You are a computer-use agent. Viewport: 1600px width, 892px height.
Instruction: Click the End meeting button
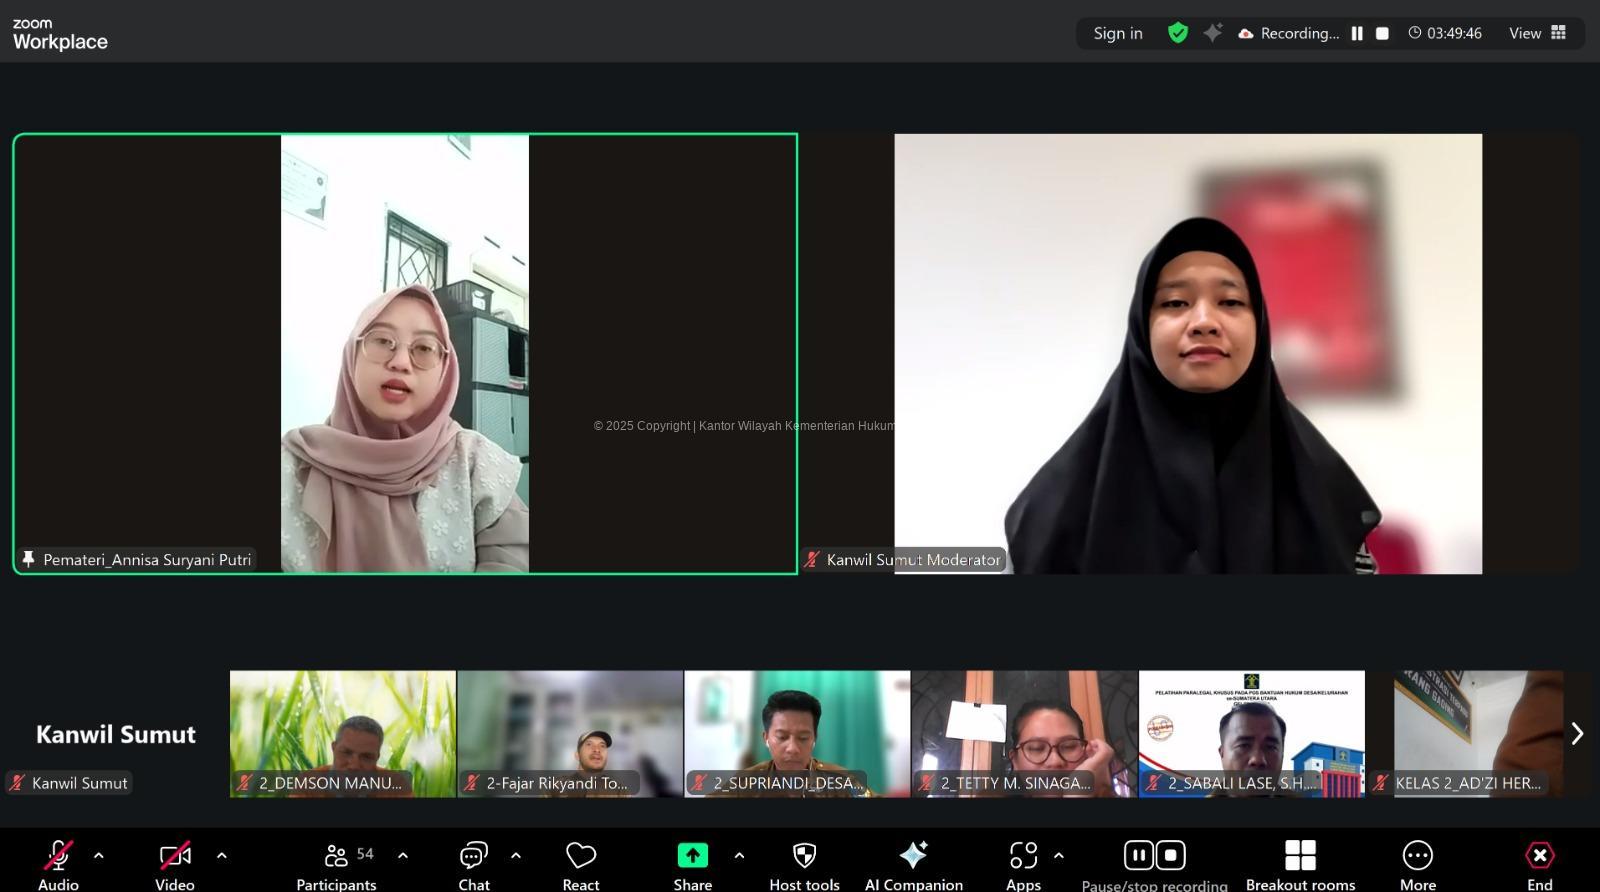tap(1539, 856)
